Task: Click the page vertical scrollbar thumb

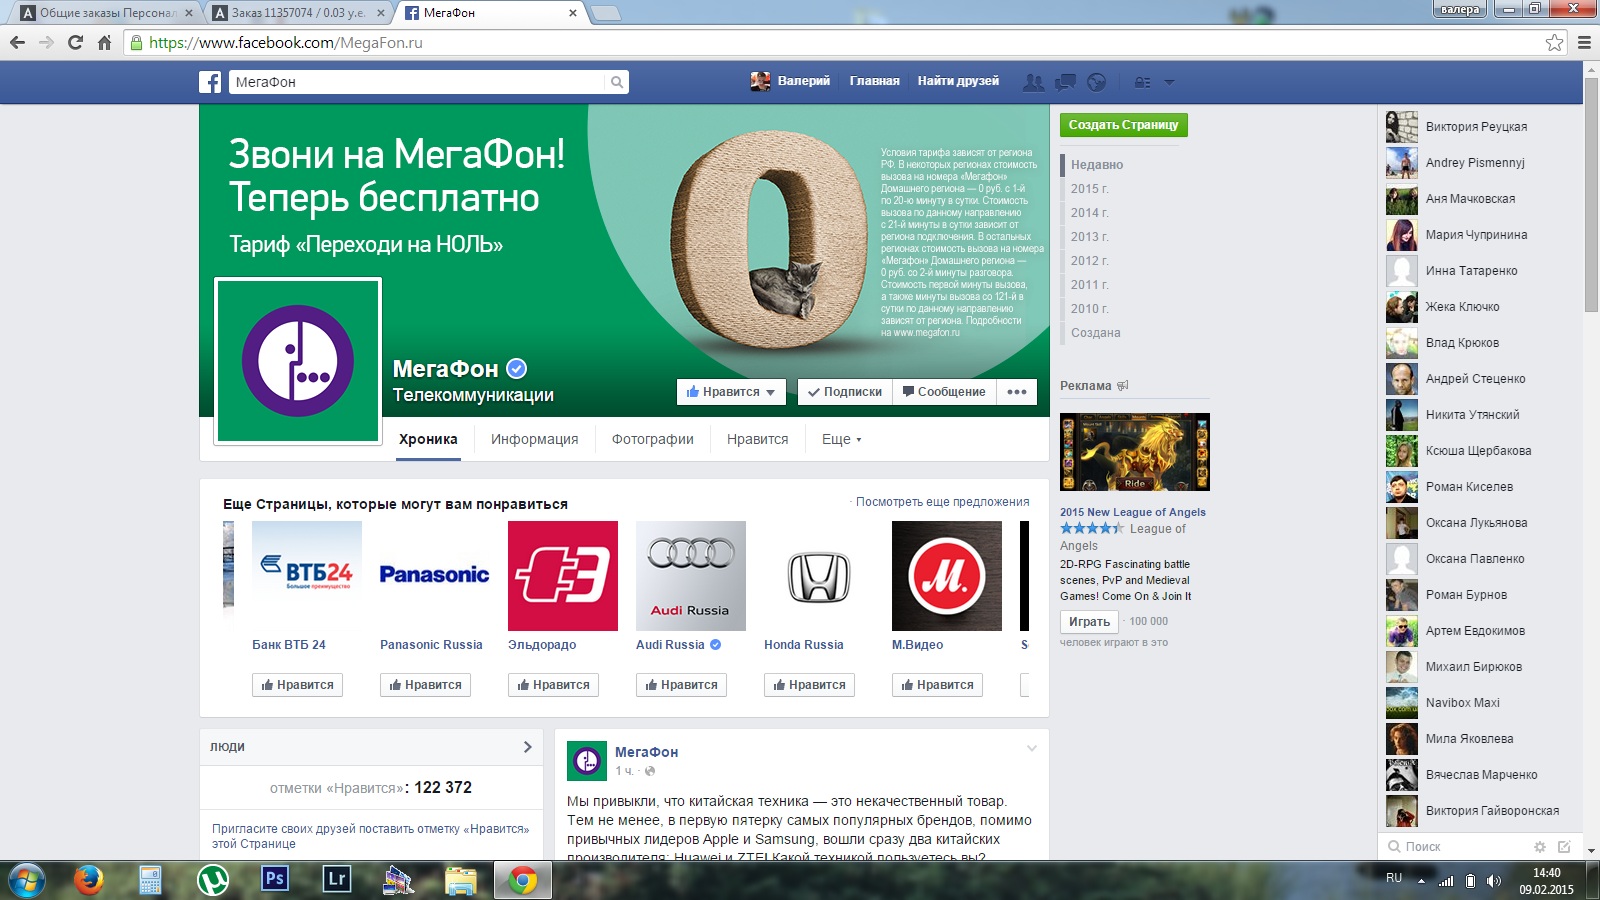Action: (x=1591, y=193)
